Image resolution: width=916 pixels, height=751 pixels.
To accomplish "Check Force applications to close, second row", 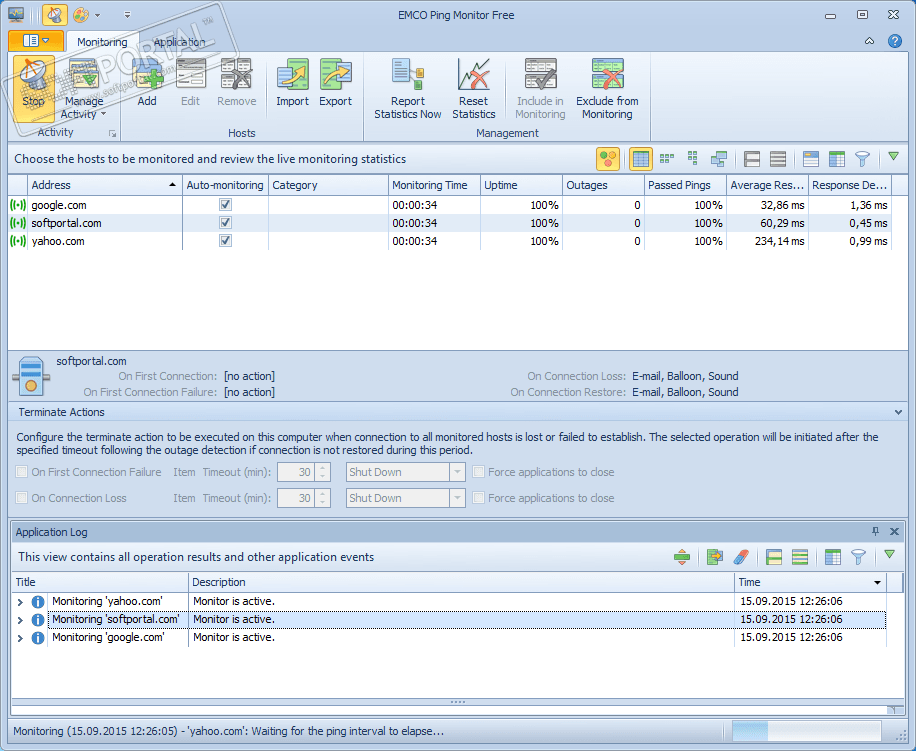I will point(478,498).
